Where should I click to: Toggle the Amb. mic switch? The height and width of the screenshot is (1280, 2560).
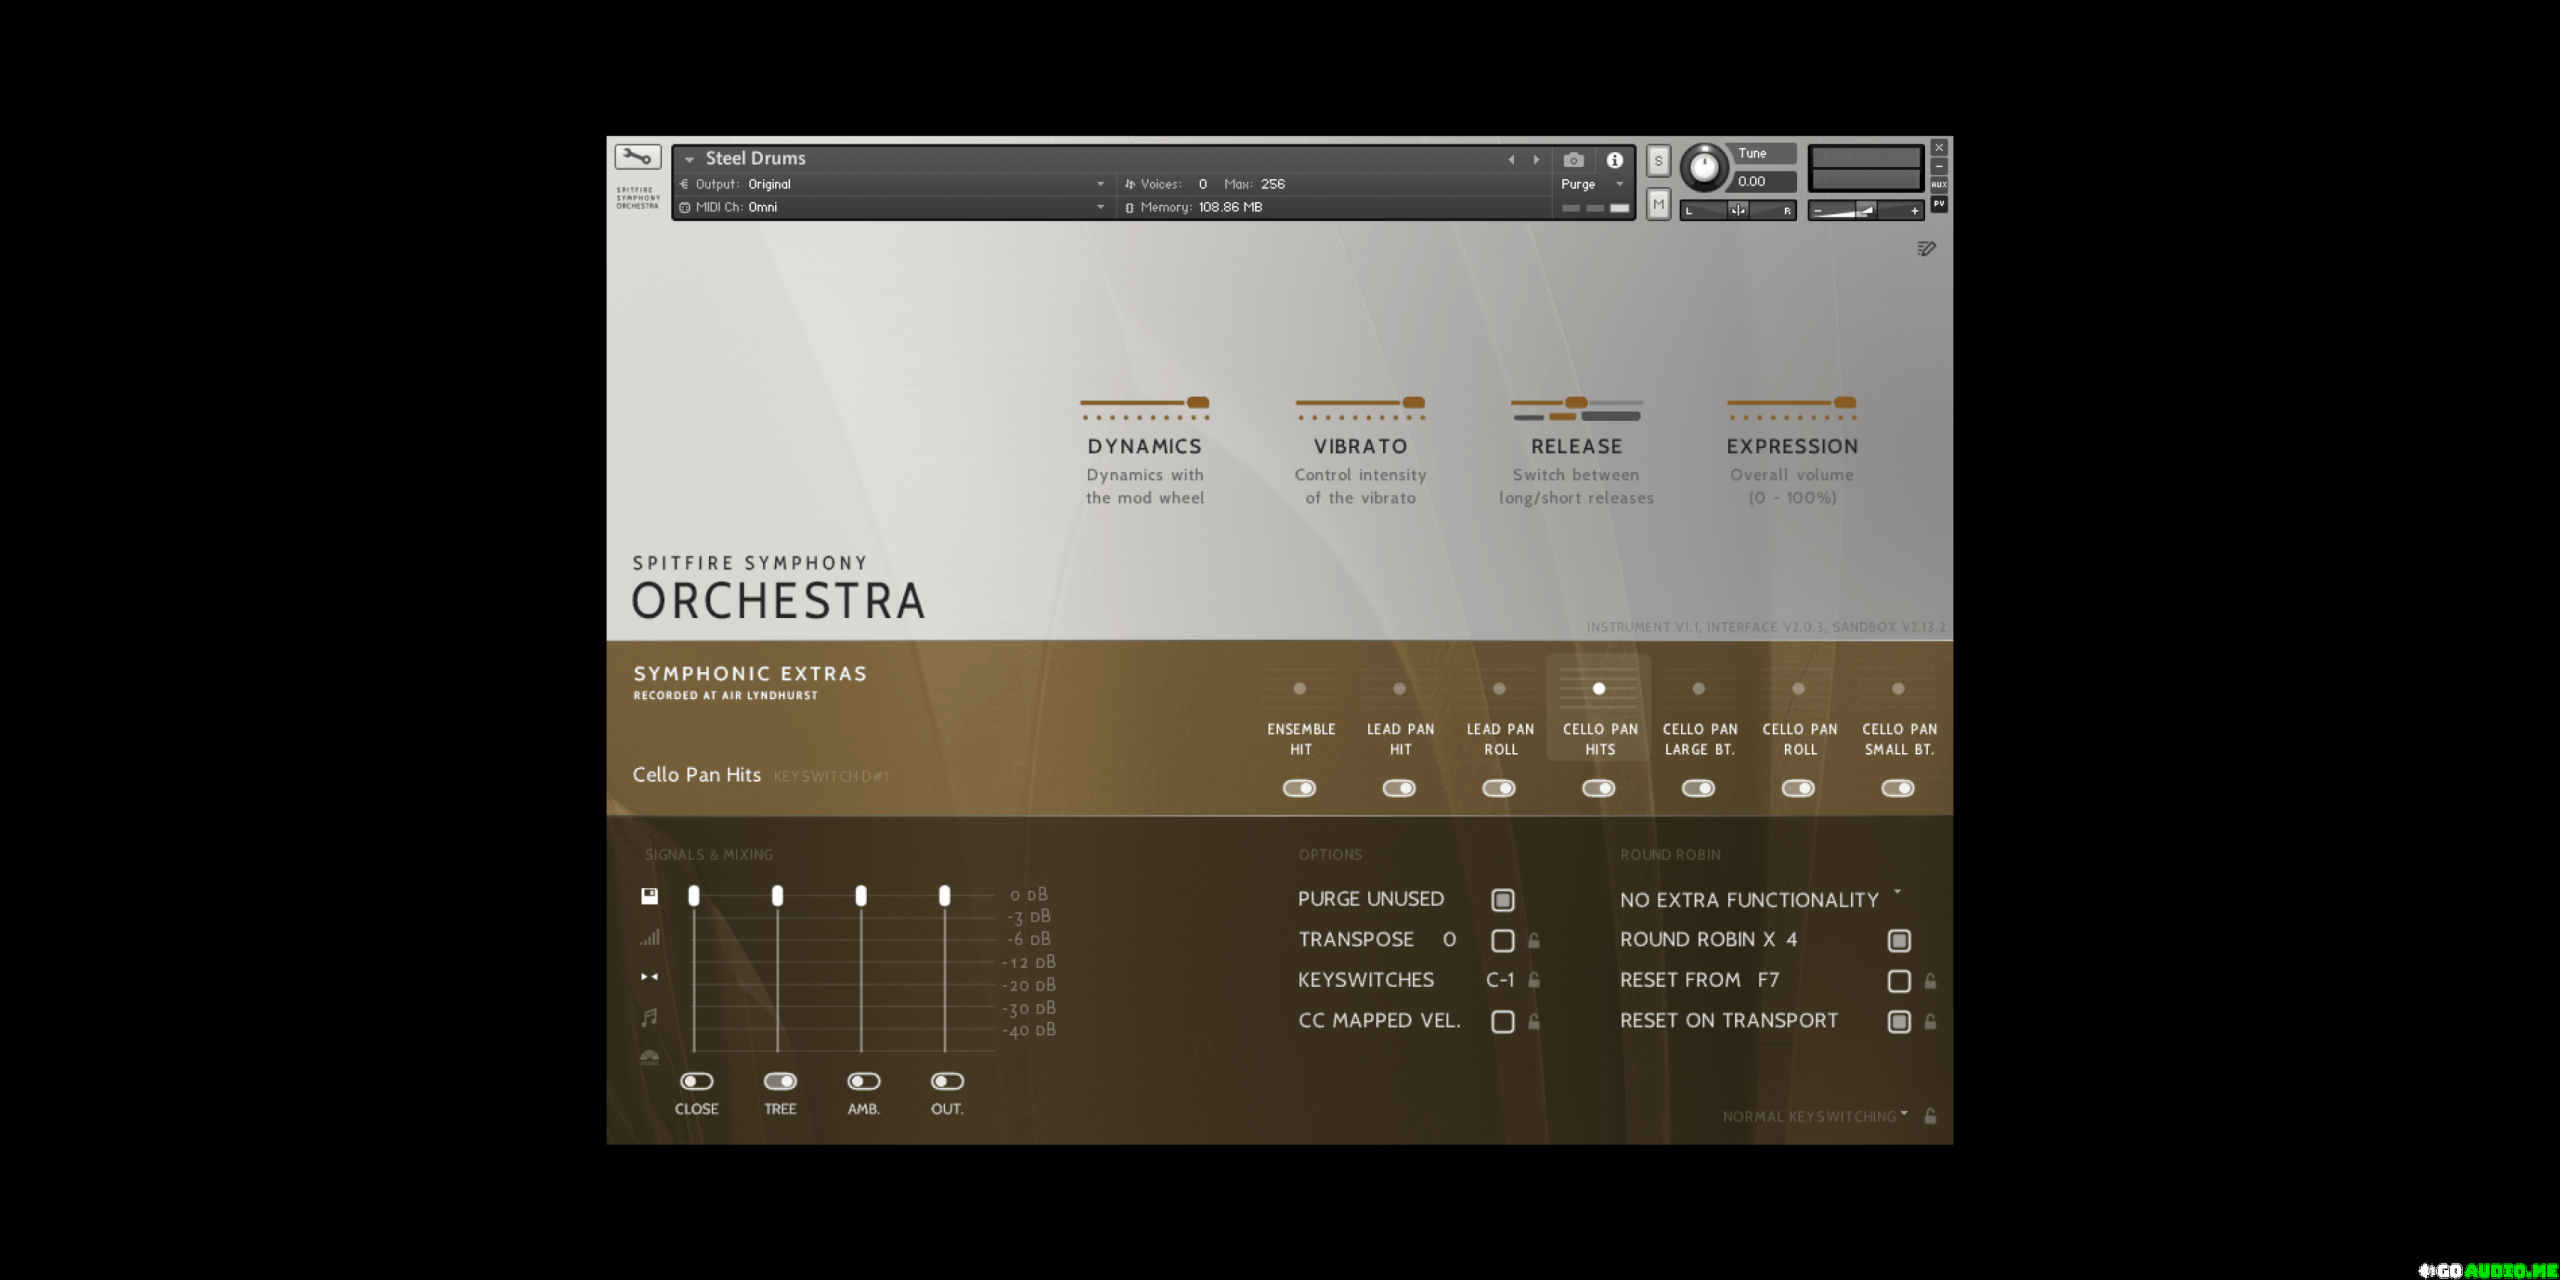point(863,1082)
